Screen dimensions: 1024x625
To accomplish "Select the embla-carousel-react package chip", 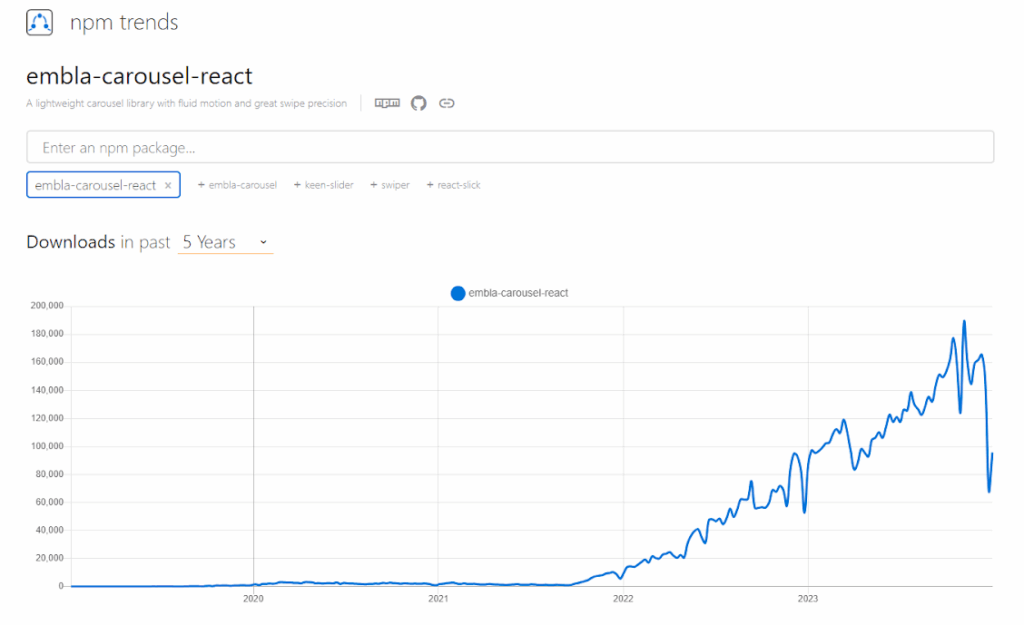I will [95, 185].
